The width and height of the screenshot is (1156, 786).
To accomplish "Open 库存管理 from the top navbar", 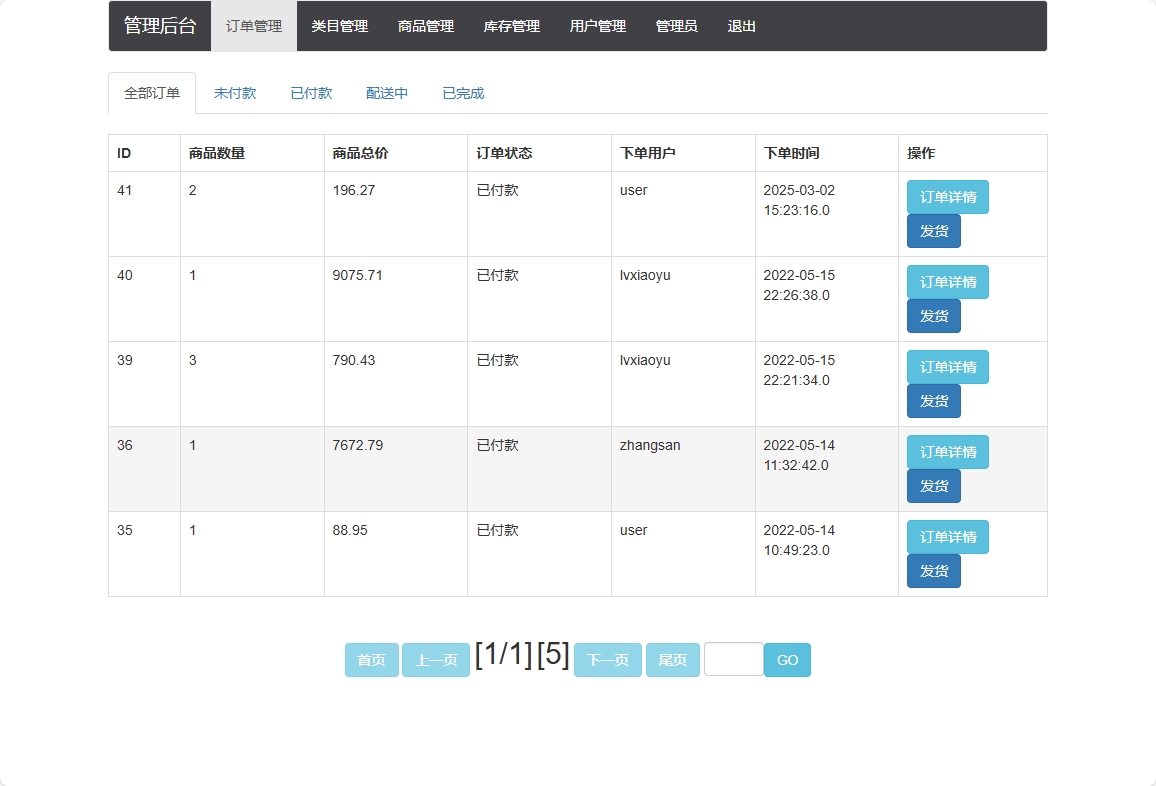I will tap(512, 26).
